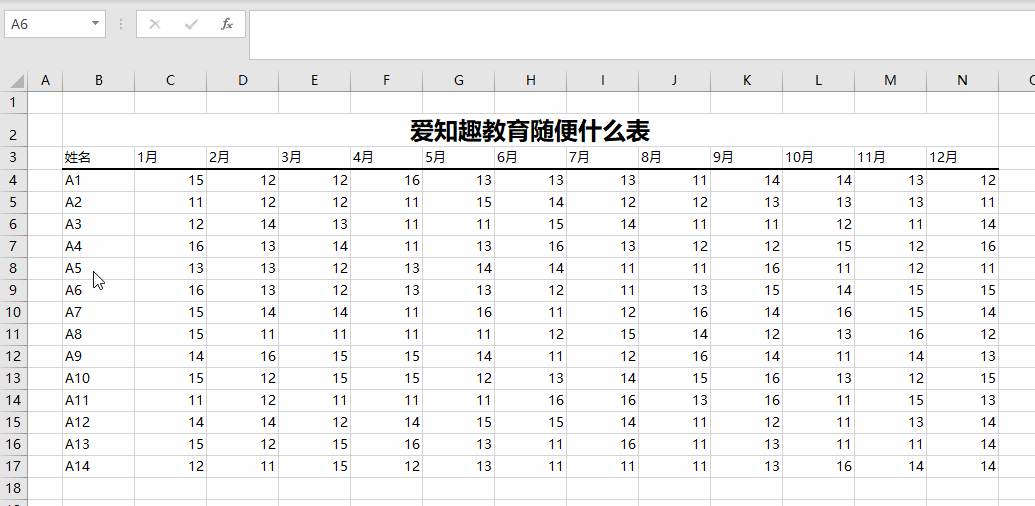The height and width of the screenshot is (506, 1035).
Task: Select column H header
Action: click(x=530, y=81)
